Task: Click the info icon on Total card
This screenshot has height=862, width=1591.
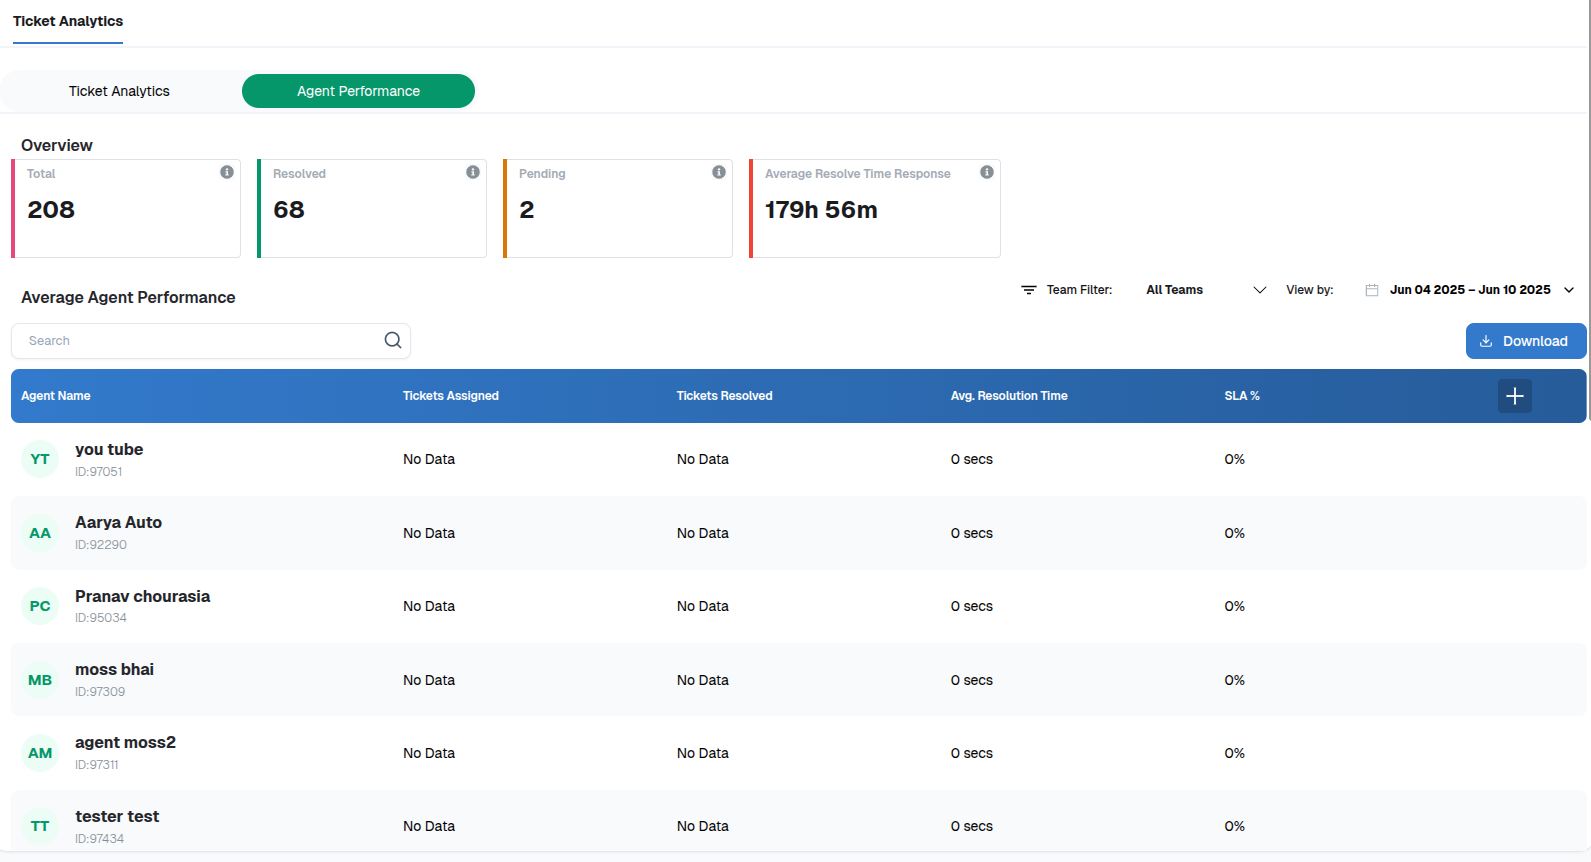Action: (x=227, y=172)
